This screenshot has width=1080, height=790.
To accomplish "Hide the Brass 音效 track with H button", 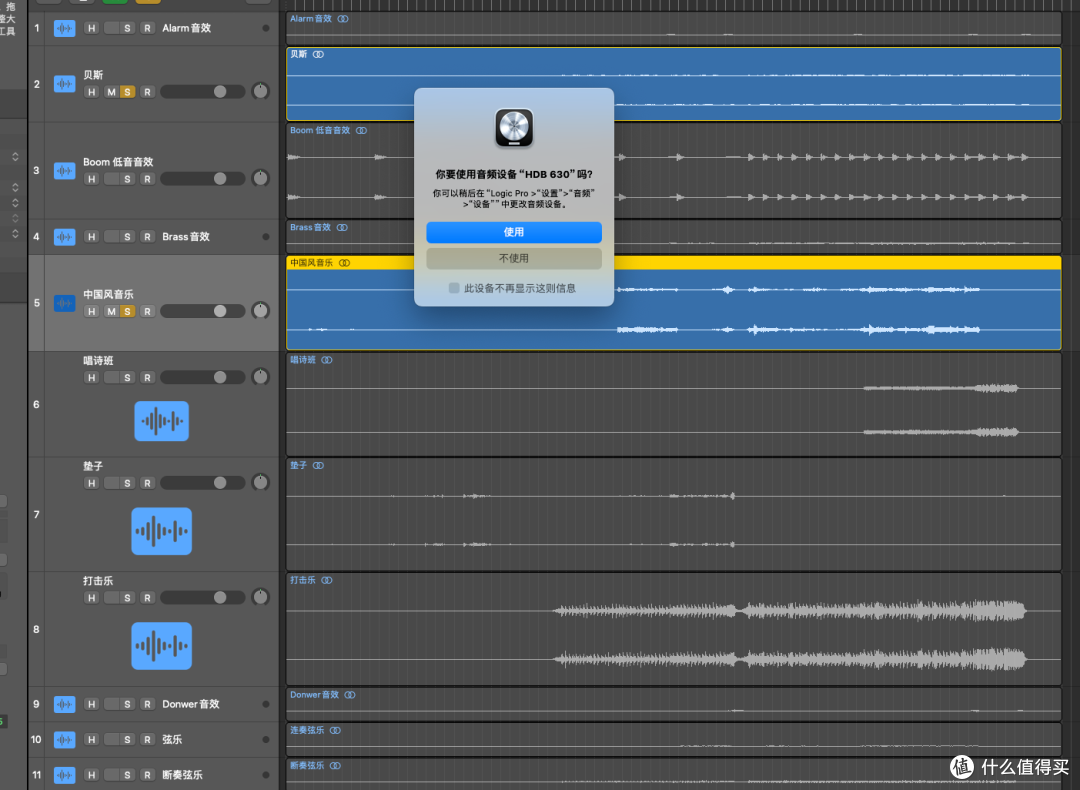I will click(92, 237).
